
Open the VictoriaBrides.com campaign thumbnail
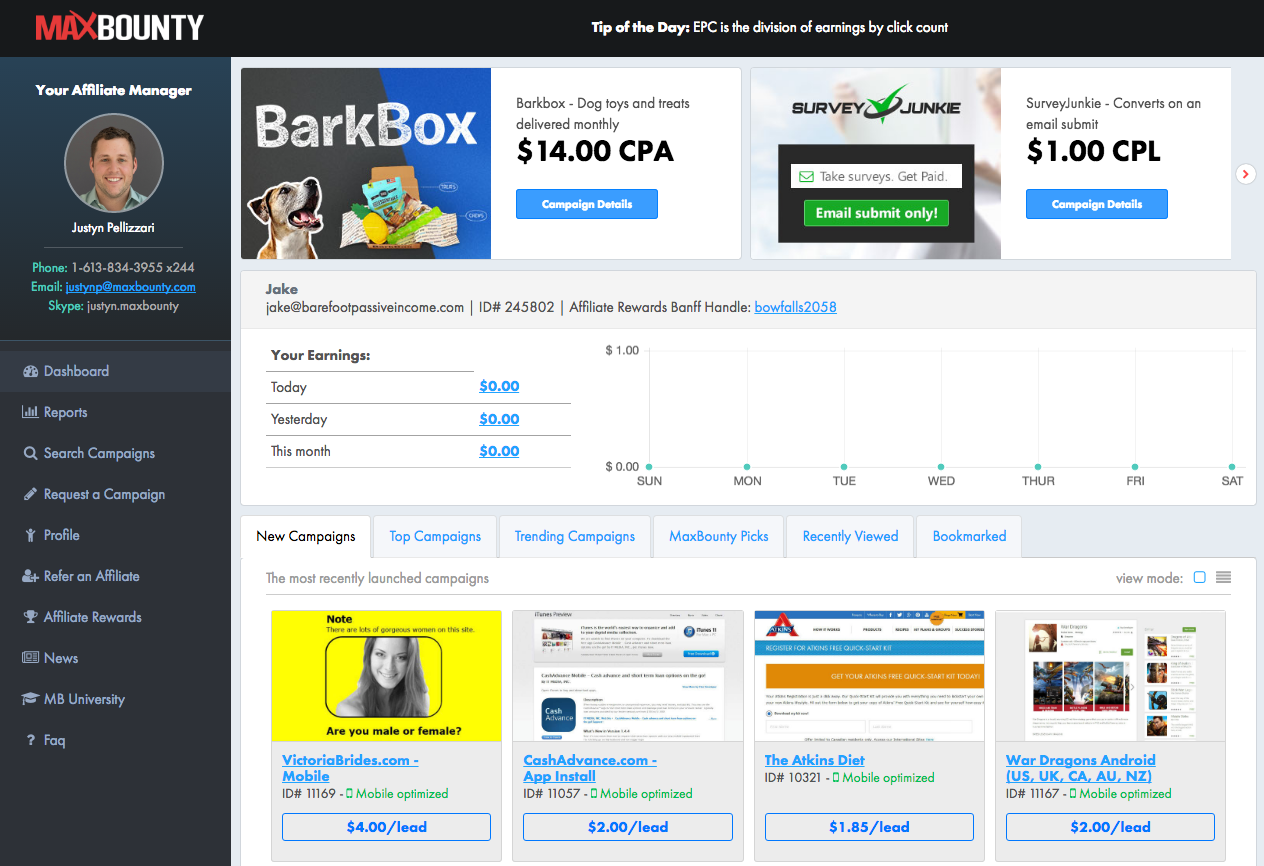(x=386, y=676)
